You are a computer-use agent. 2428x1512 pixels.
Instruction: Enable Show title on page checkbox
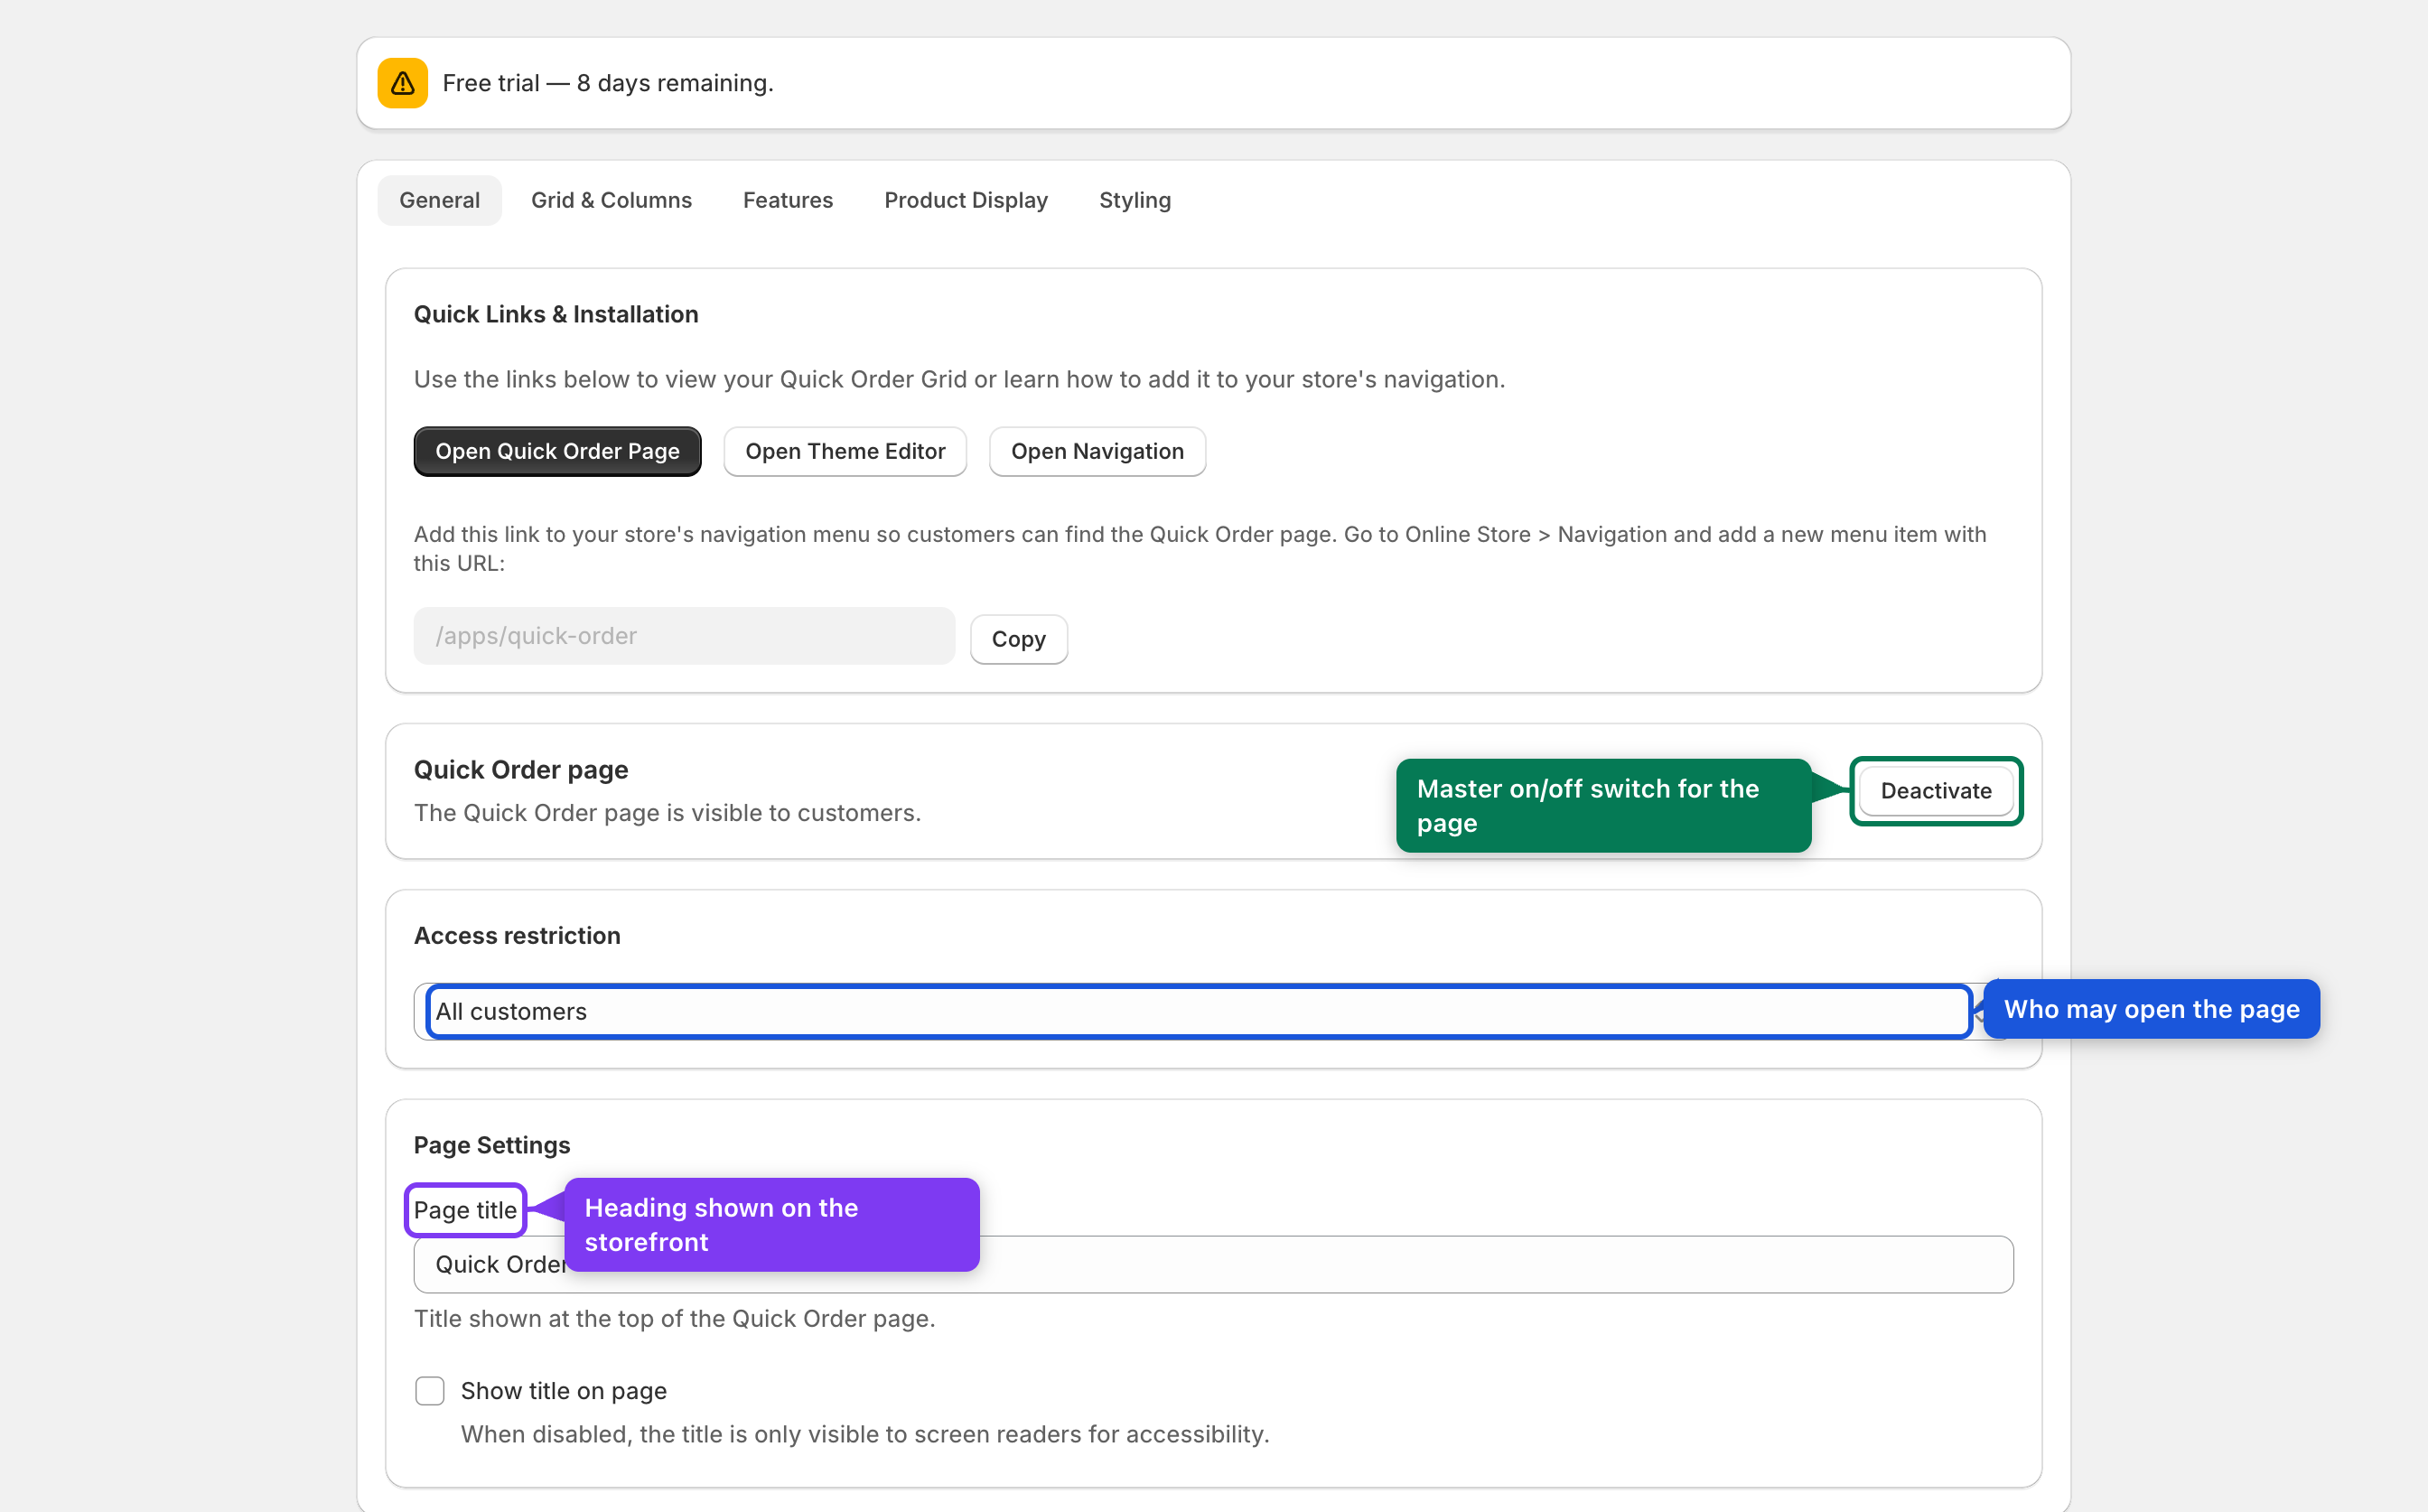pyautogui.click(x=429, y=1391)
